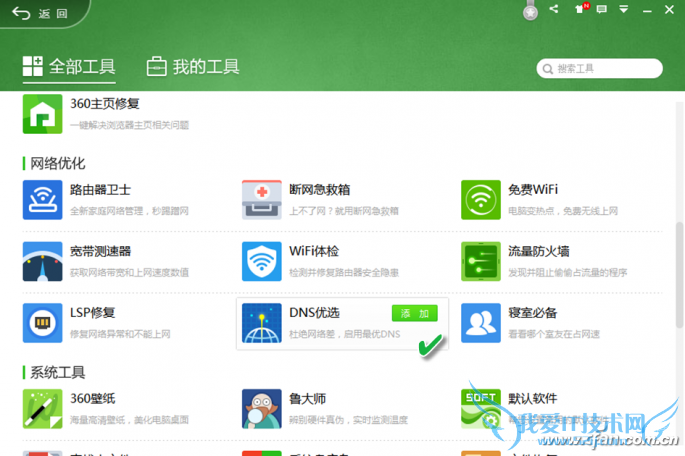685x456 pixels.
Task: Open 流量防火墙 firewall icon
Action: pos(481,261)
